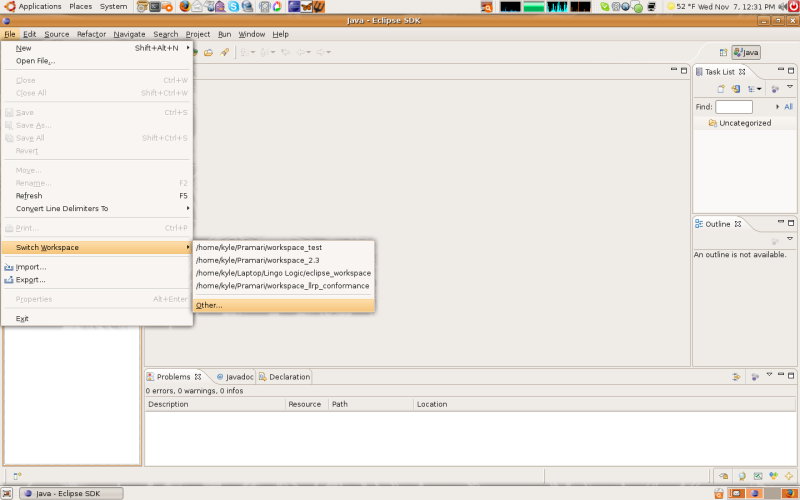Viewport: 800px width, 500px height.
Task: Click the show desktop icon in bottom panel
Action: [7, 493]
